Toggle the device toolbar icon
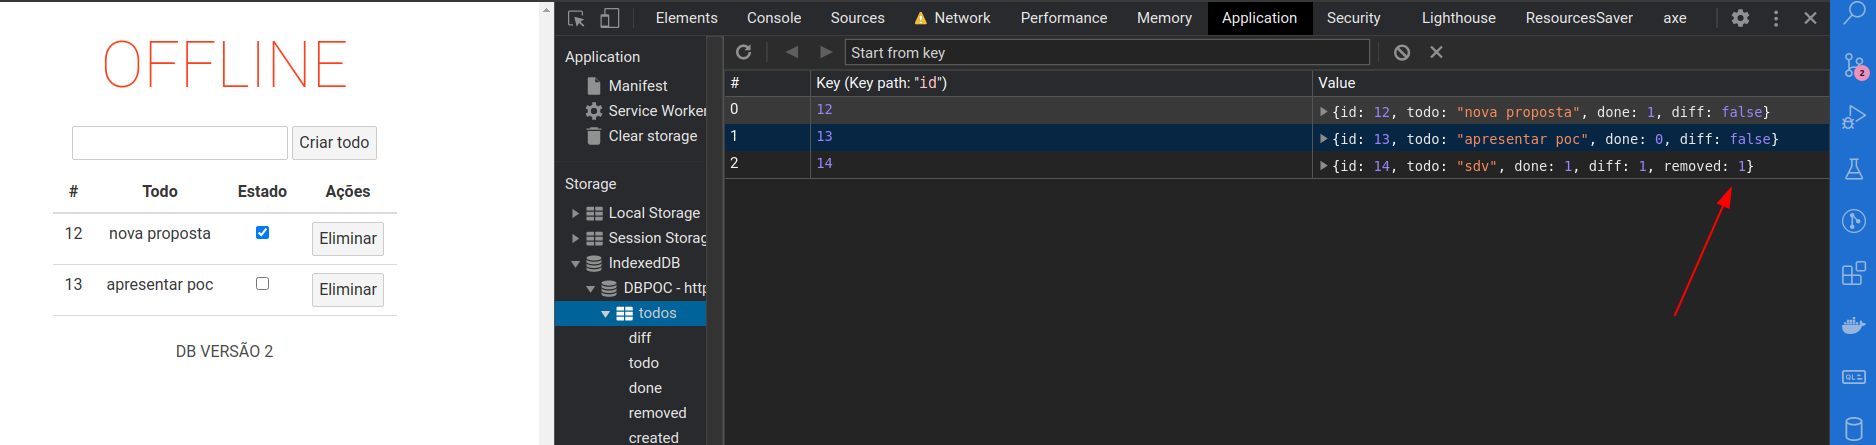 609,18
